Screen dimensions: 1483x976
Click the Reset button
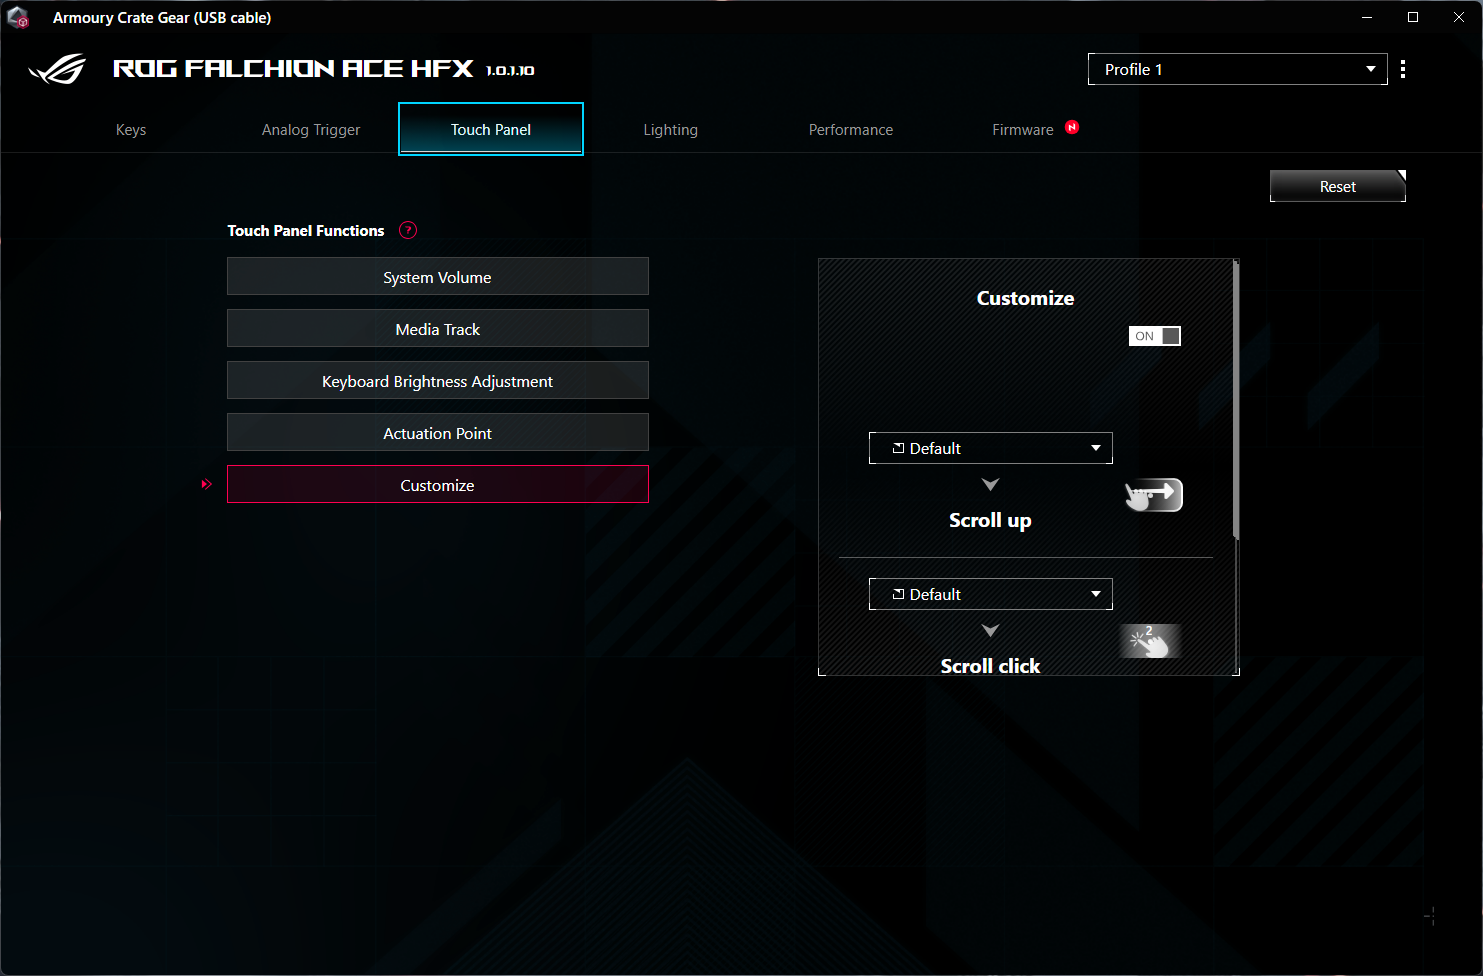[x=1338, y=186]
